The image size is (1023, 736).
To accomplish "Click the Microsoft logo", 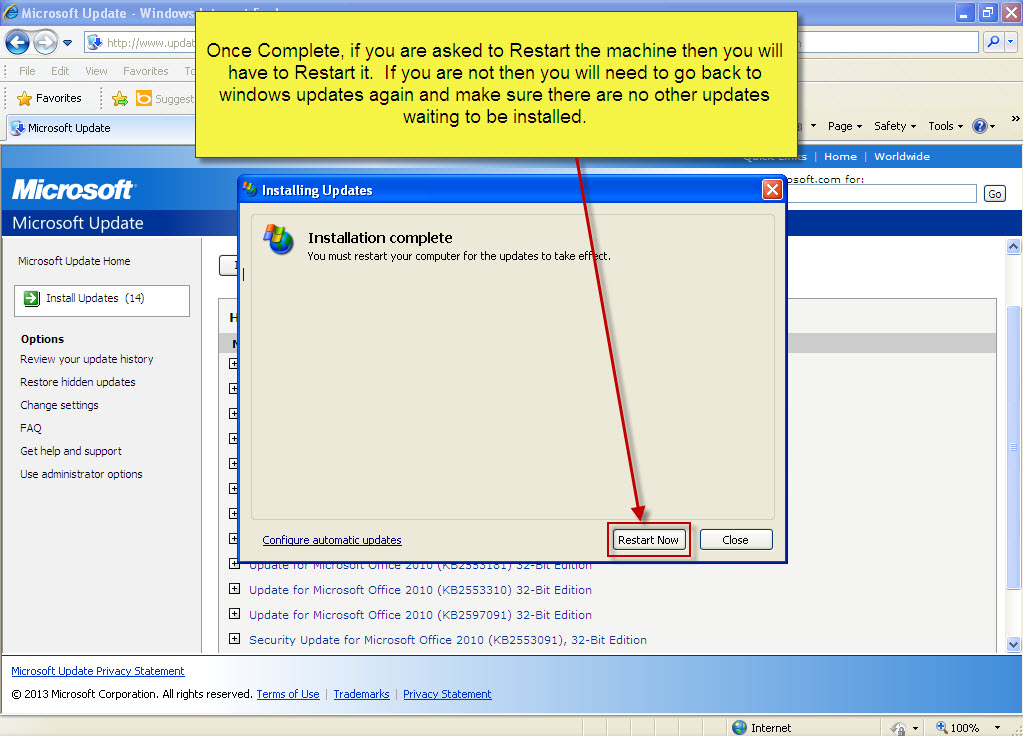I will 73,189.
